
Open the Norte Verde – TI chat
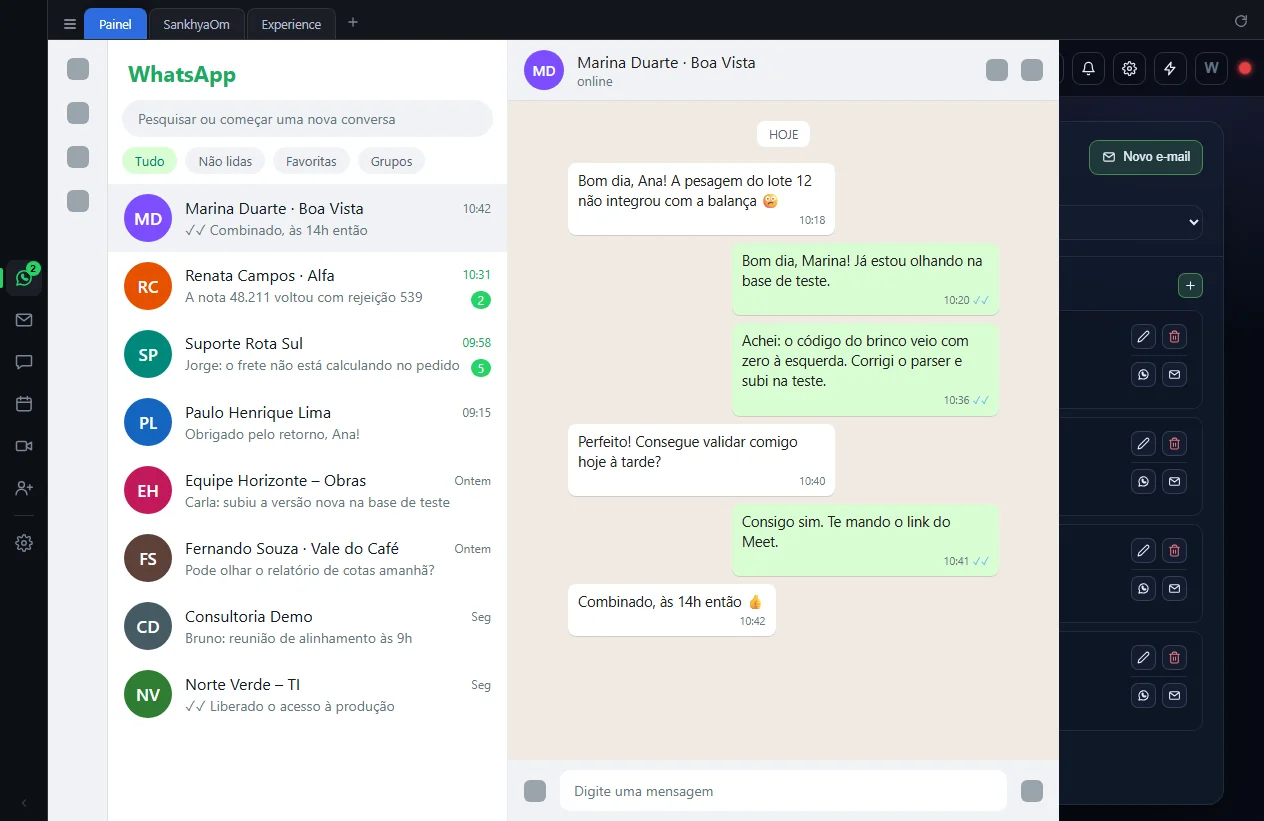307,694
